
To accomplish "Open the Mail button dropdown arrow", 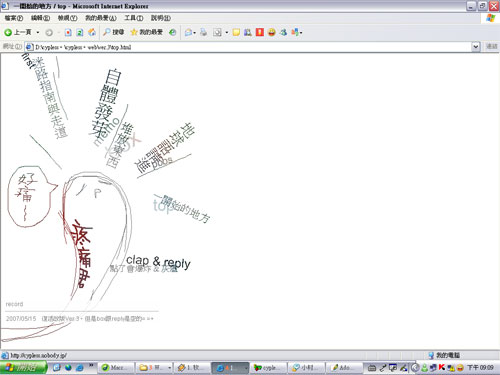I will pyautogui.click(x=194, y=33).
